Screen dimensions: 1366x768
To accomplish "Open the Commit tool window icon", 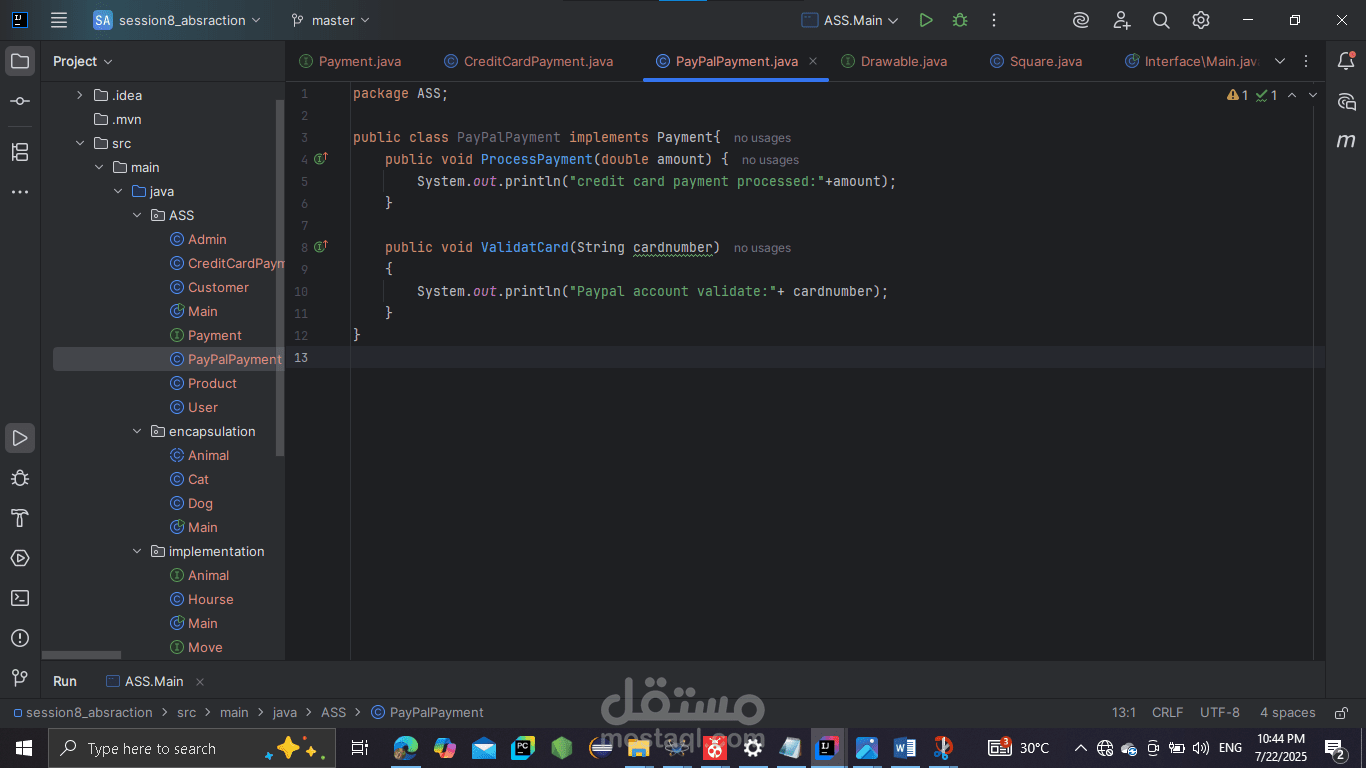I will [x=20, y=102].
